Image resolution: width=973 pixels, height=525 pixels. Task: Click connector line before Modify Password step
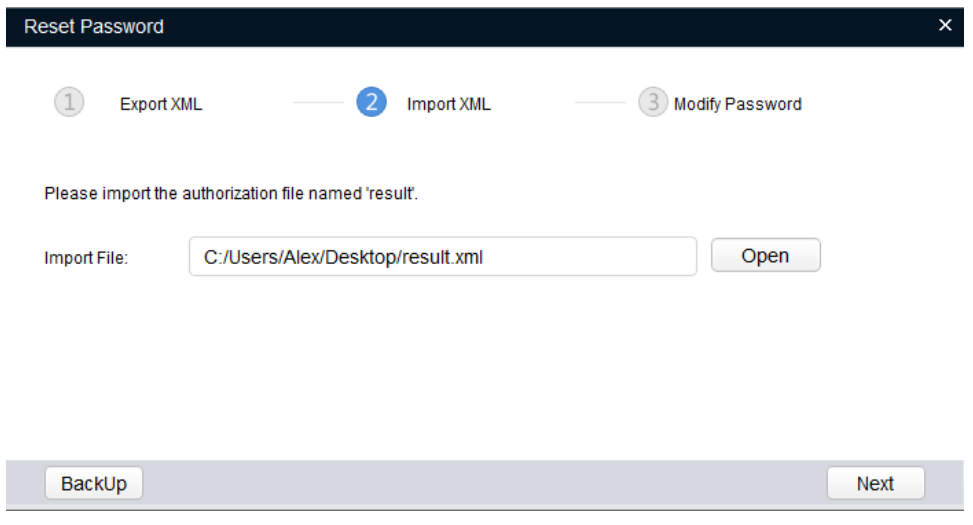coord(600,103)
